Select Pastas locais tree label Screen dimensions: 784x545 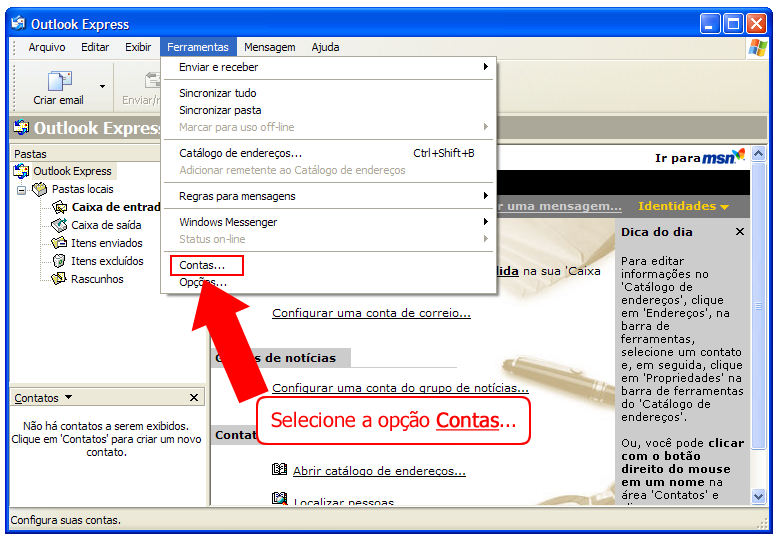tap(82, 190)
